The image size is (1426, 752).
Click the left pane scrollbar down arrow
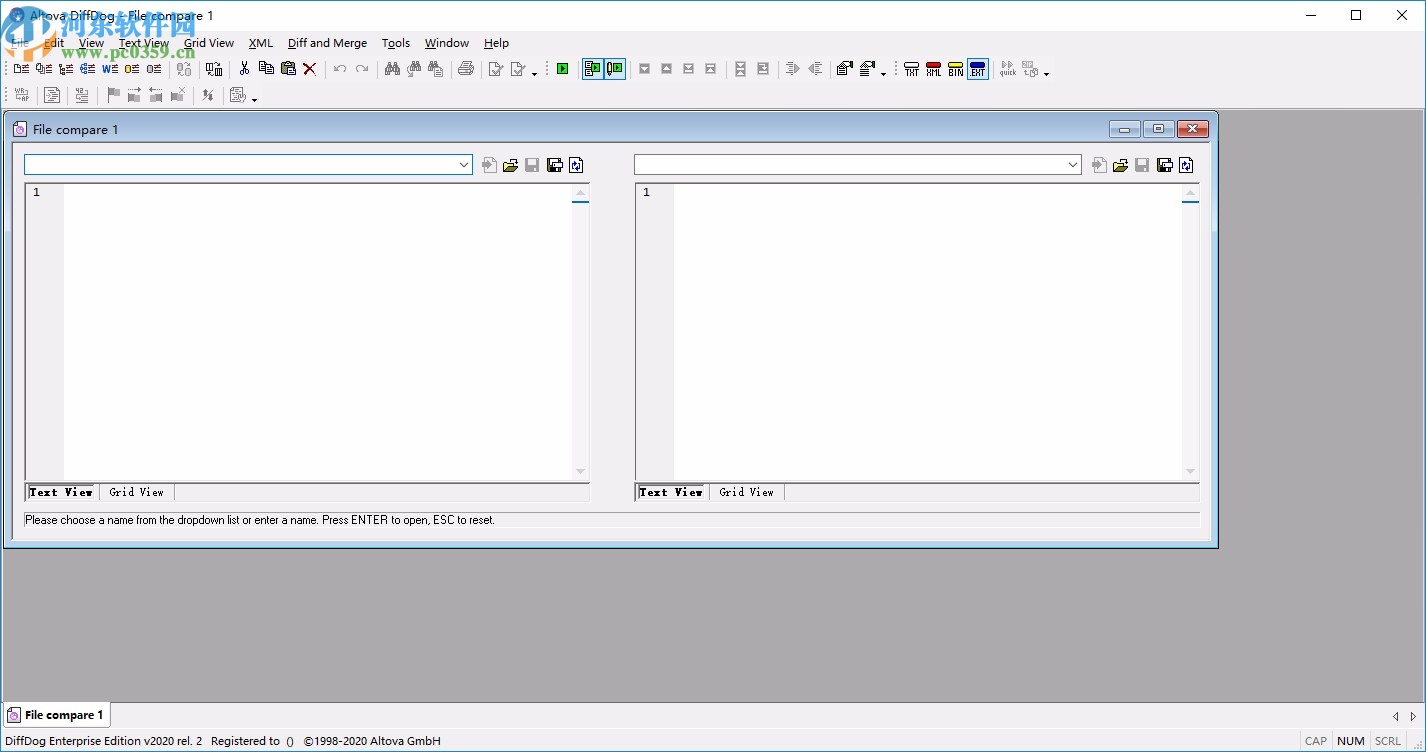click(x=580, y=472)
